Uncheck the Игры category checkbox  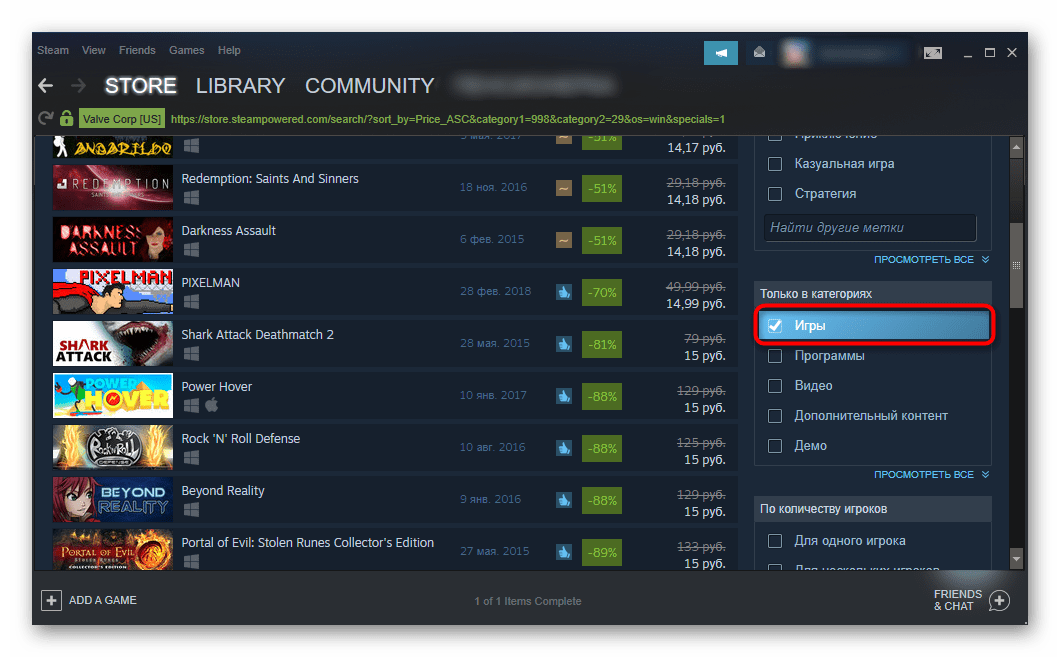point(775,326)
